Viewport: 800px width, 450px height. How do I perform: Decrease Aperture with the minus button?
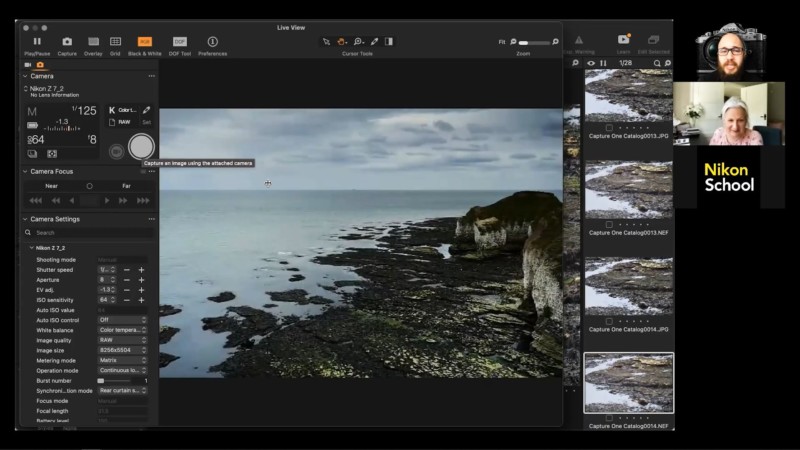127,280
